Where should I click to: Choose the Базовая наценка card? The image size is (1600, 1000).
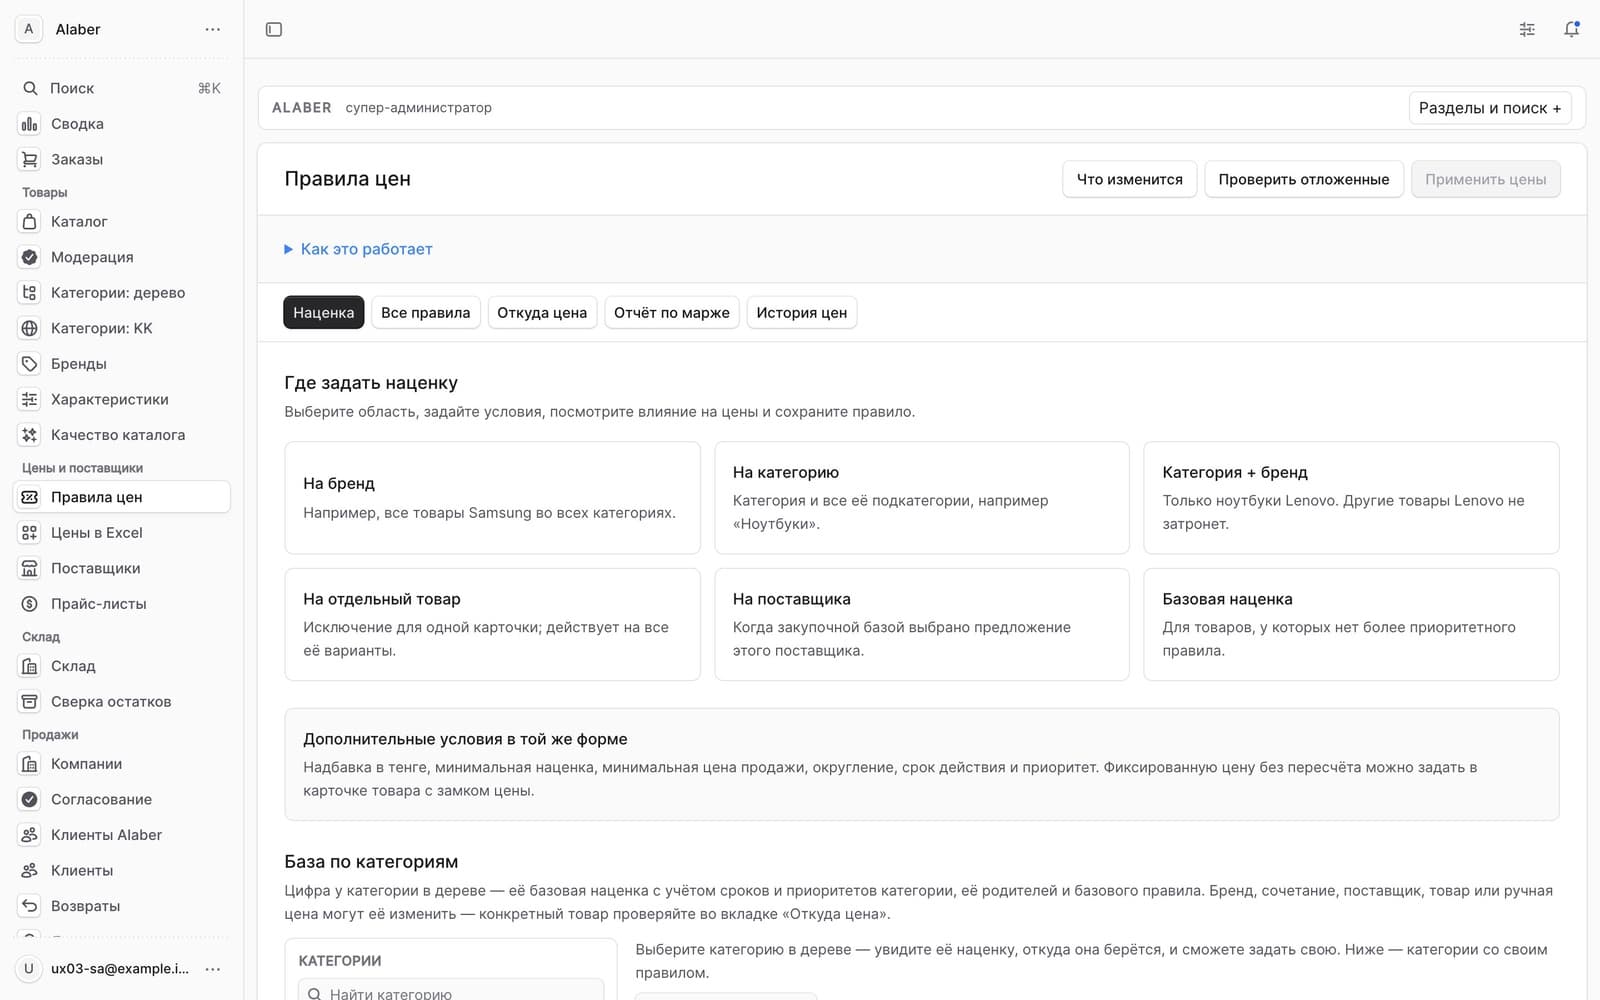[1351, 625]
